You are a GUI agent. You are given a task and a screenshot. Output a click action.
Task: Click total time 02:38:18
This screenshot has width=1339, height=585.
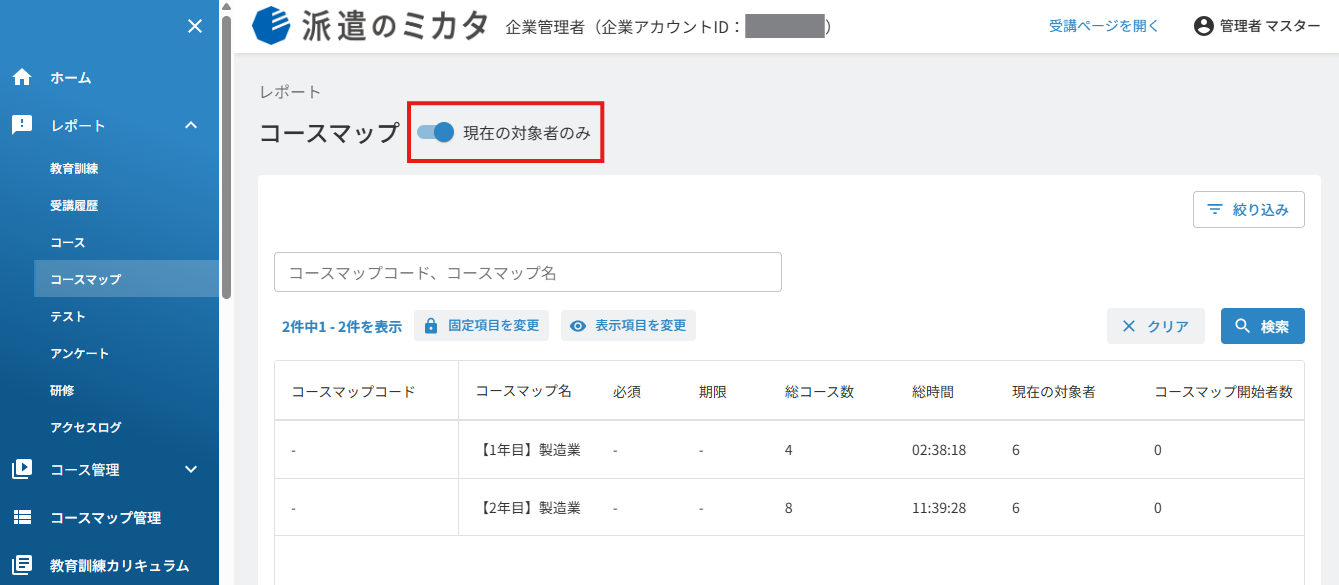point(939,450)
